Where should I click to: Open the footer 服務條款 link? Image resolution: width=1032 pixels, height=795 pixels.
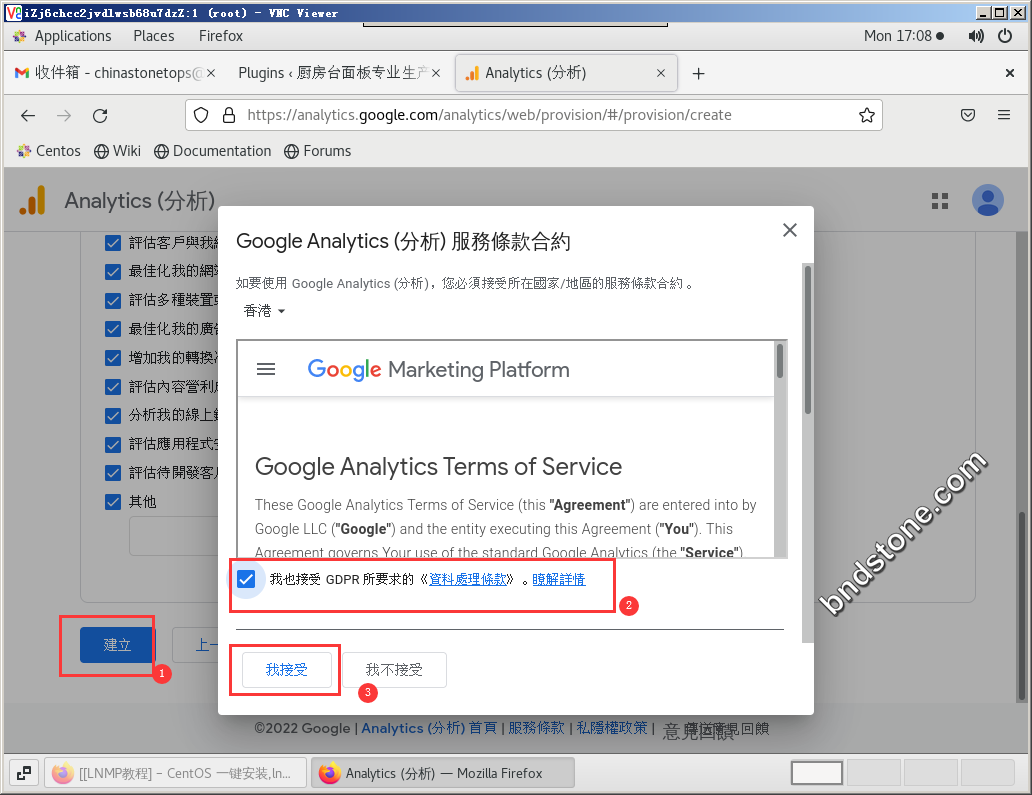tap(536, 728)
